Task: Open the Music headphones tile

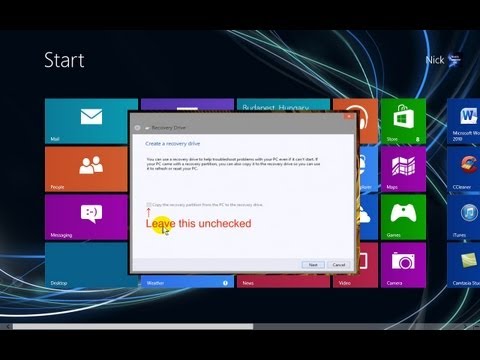Action: 368,121
